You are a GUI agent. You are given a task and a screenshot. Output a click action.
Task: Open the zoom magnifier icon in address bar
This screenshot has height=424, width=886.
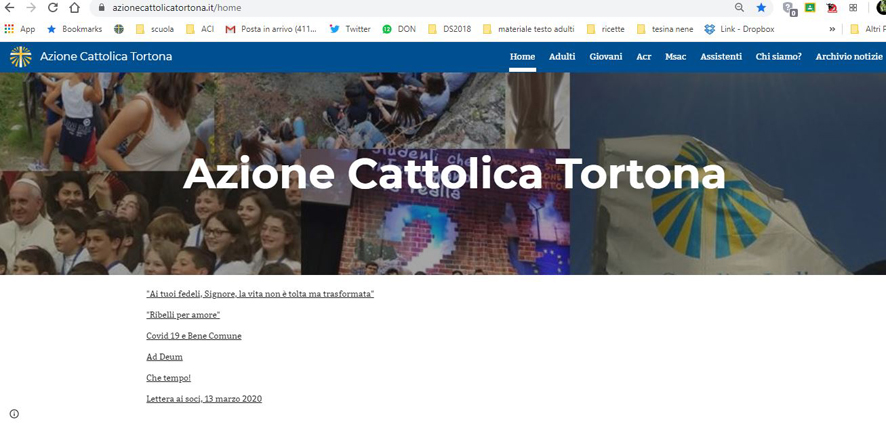click(739, 7)
